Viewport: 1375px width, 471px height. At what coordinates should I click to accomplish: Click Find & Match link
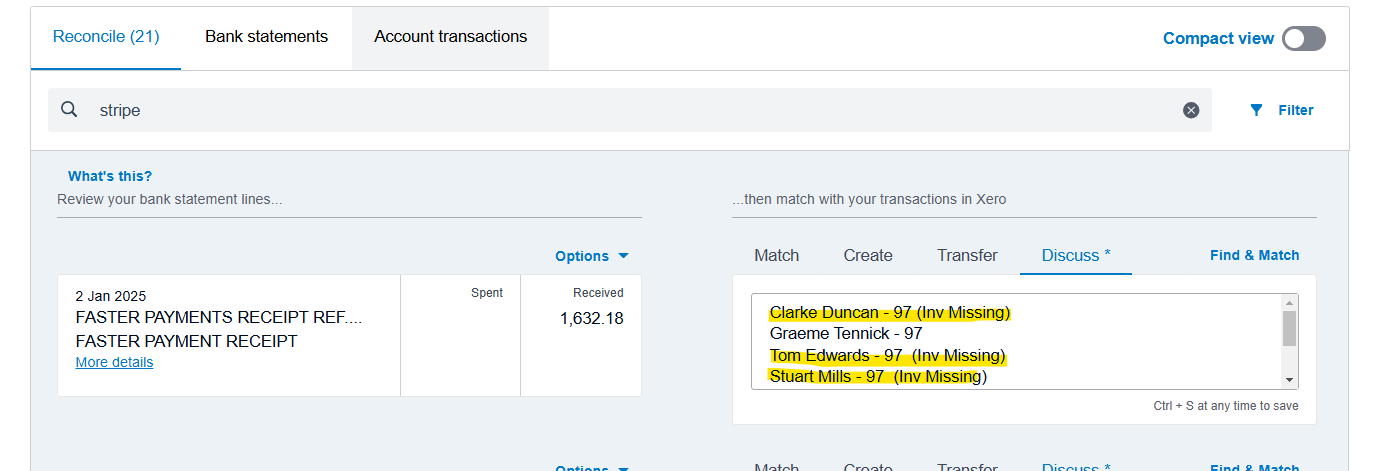tap(1254, 255)
